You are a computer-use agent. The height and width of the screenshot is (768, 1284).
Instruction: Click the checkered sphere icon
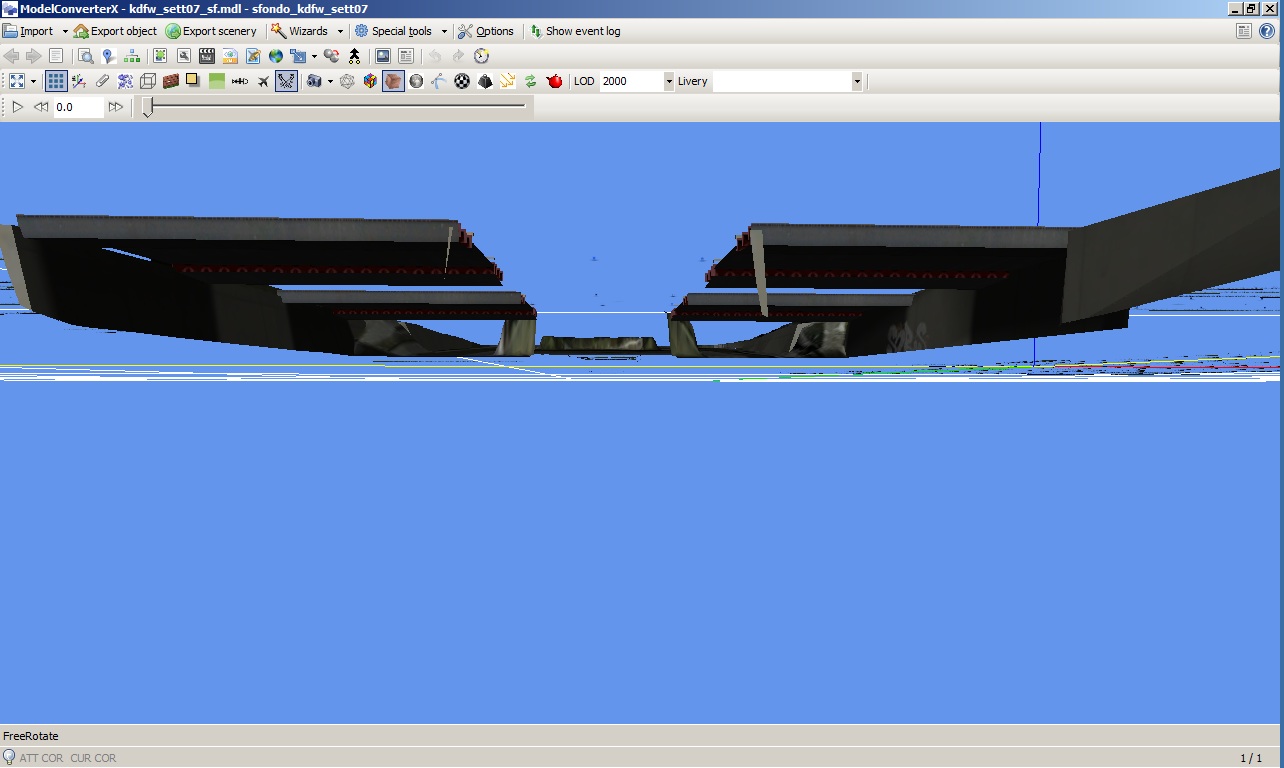(x=461, y=81)
